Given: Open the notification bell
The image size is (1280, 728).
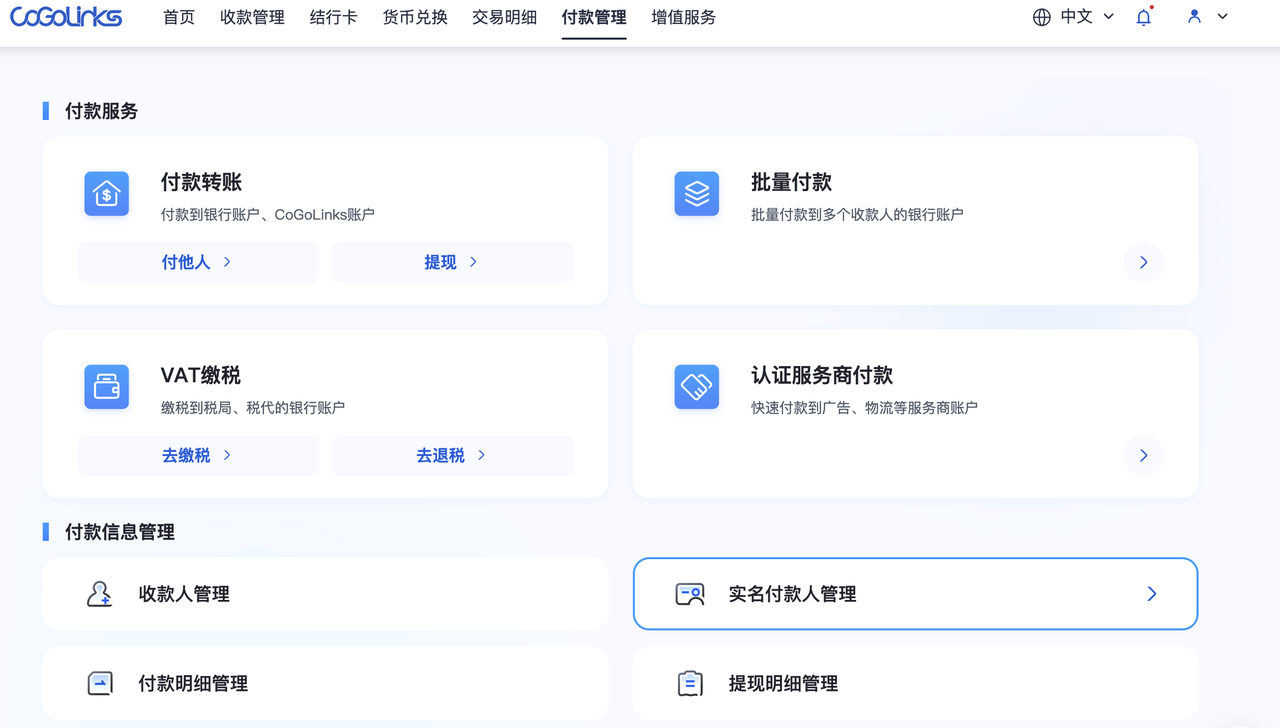Looking at the screenshot, I should [x=1144, y=17].
